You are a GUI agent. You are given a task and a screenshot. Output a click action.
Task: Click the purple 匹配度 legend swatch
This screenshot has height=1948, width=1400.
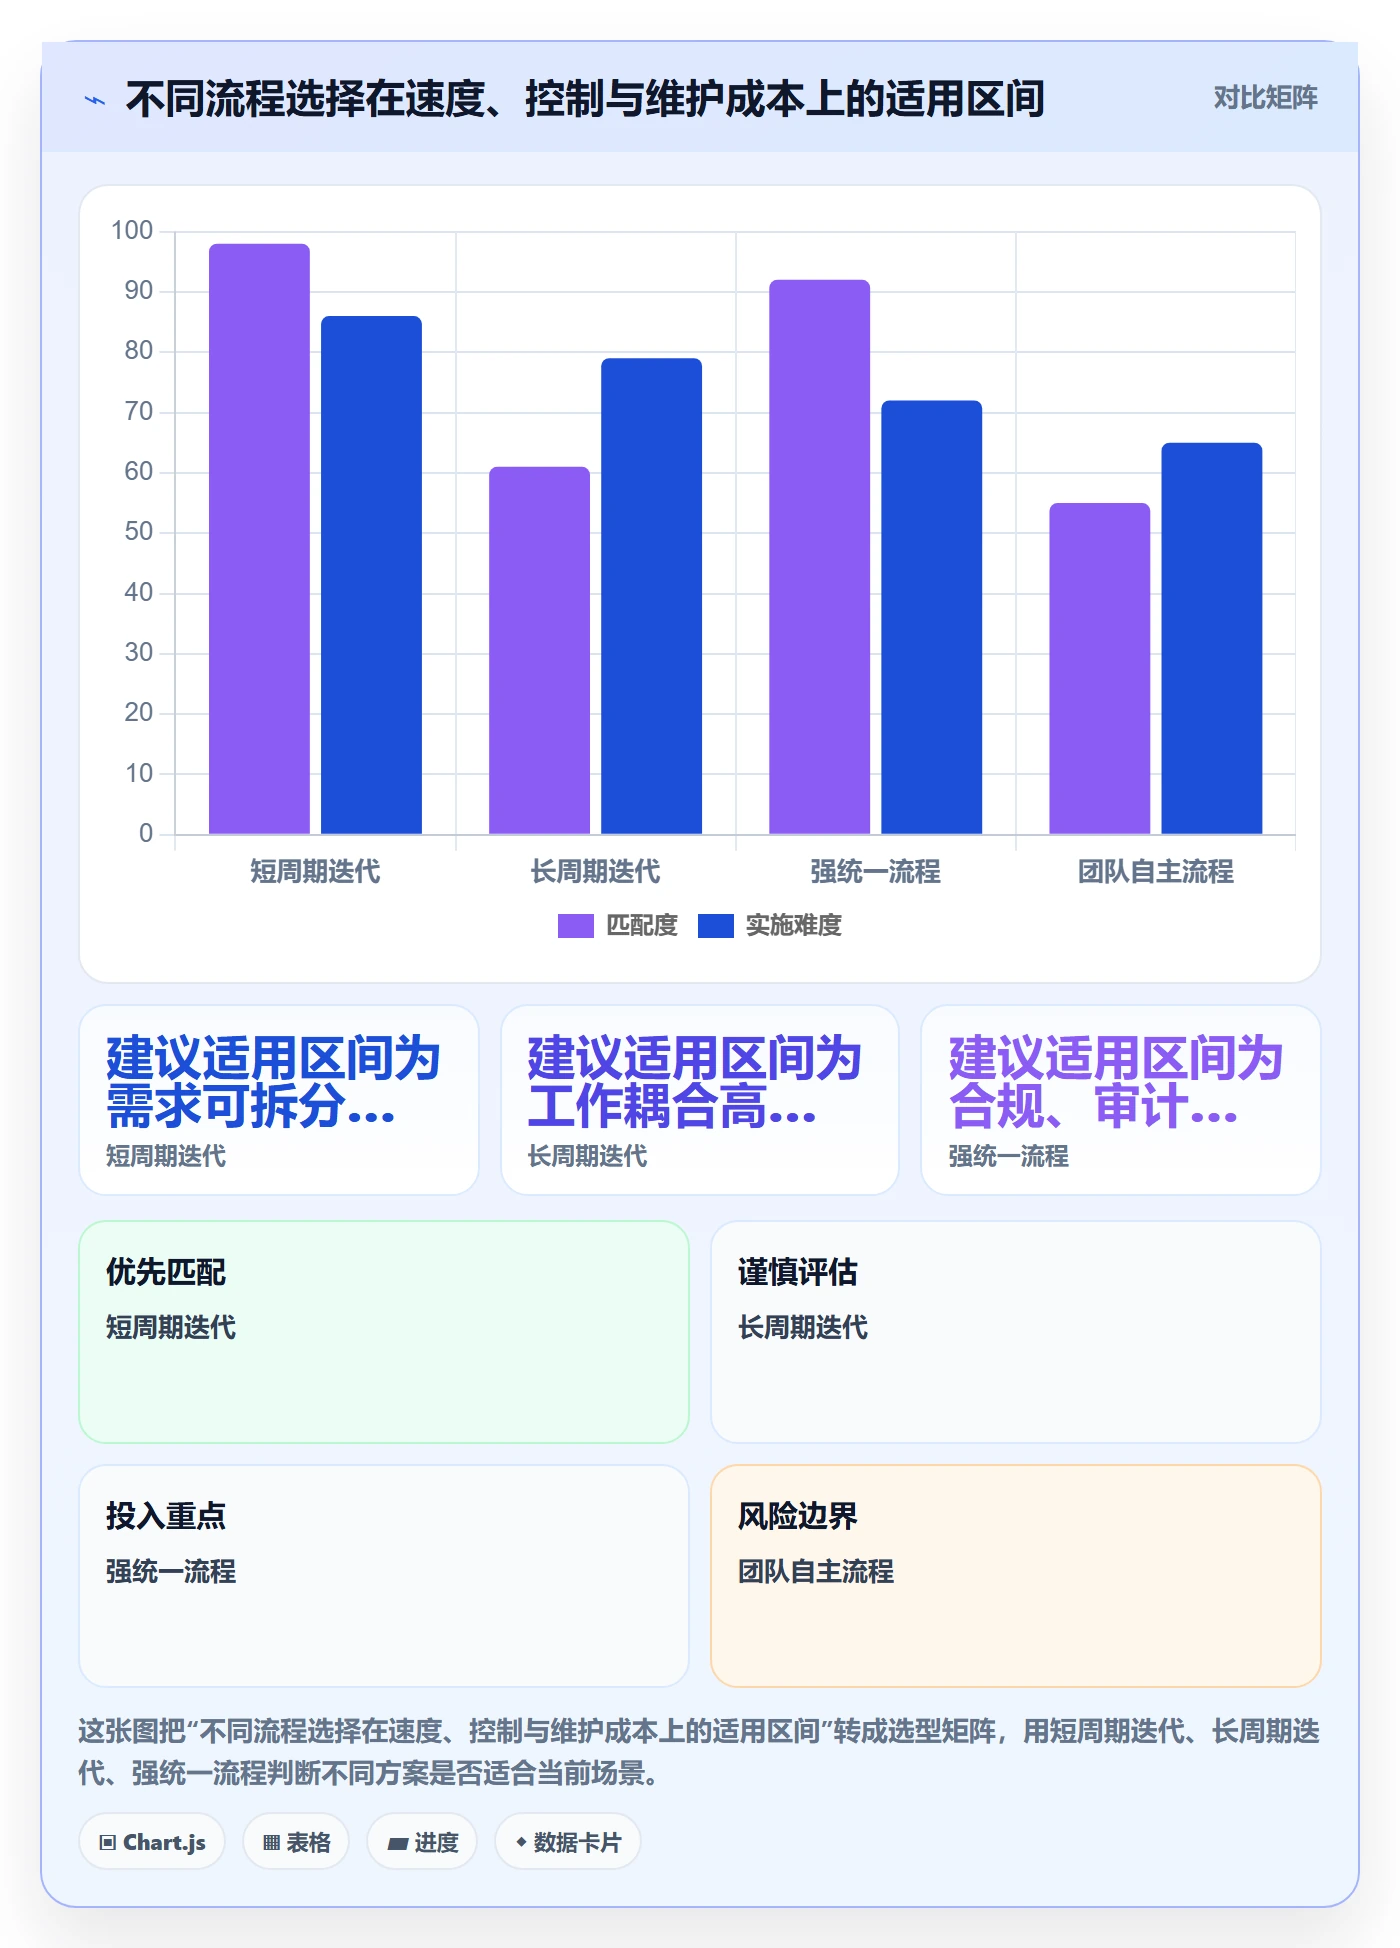575,926
